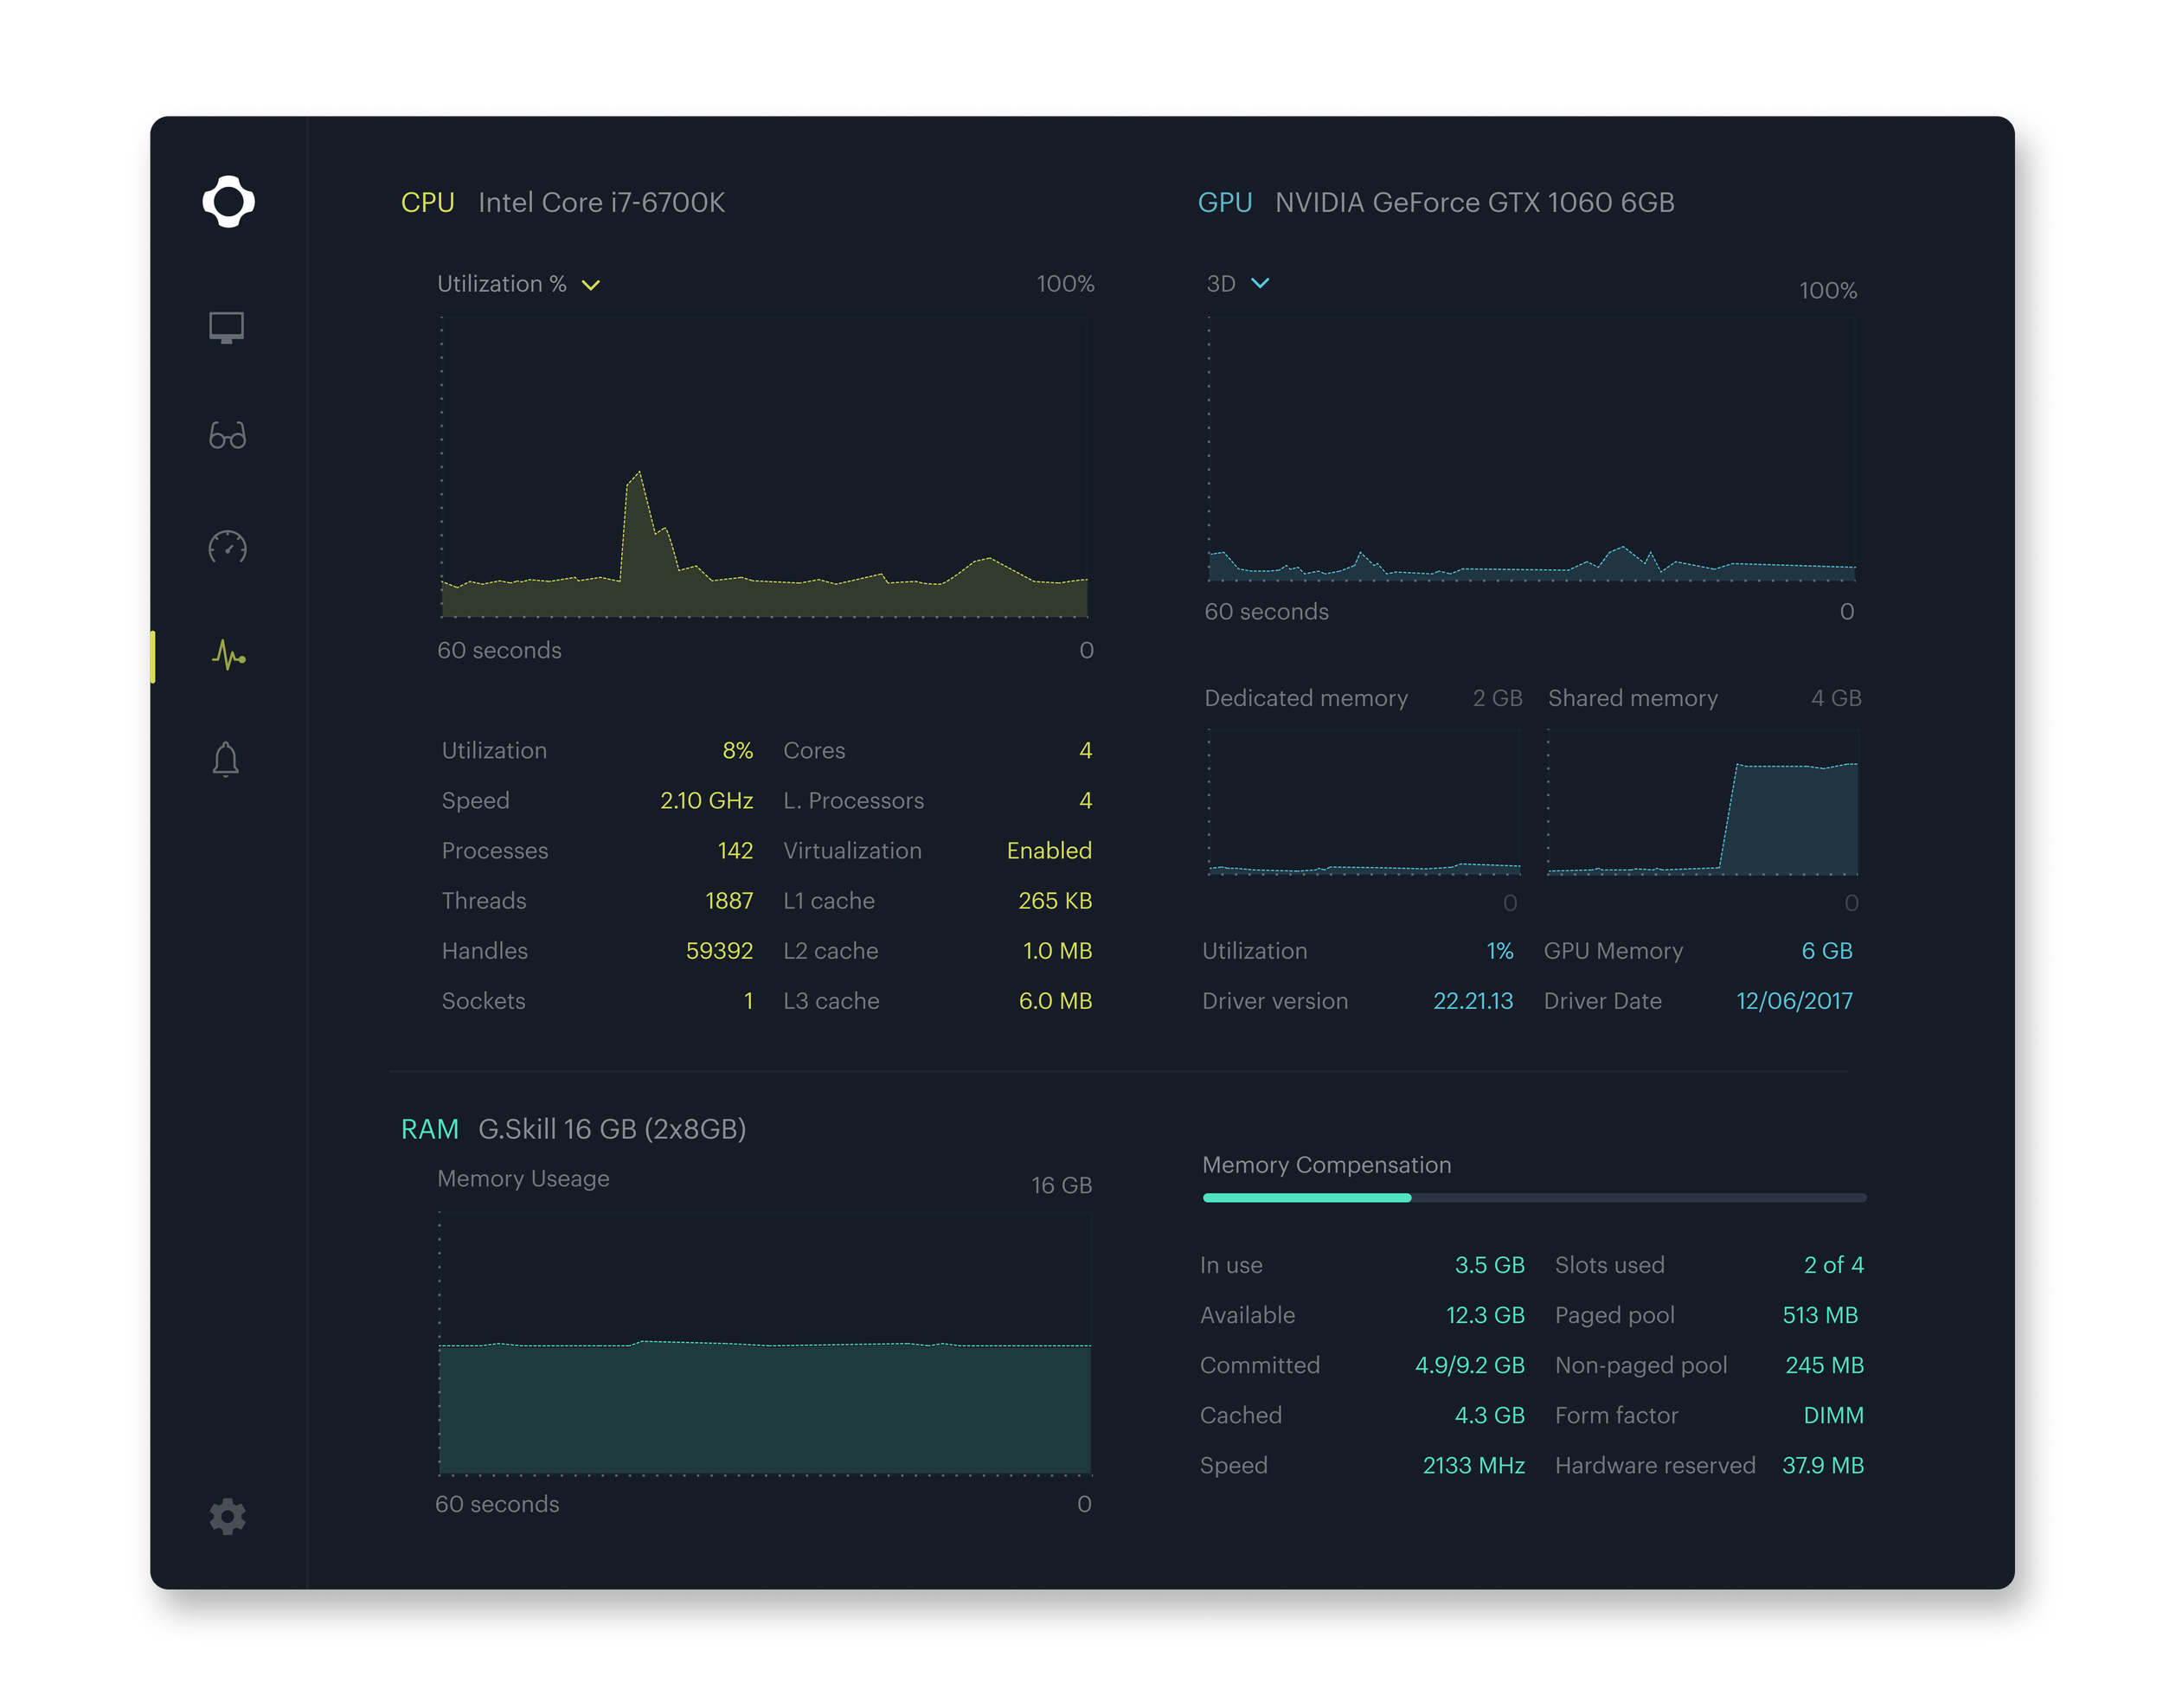Viewport: 2163px width, 1708px height.
Task: Open the bell notifications icon
Action: point(226,759)
